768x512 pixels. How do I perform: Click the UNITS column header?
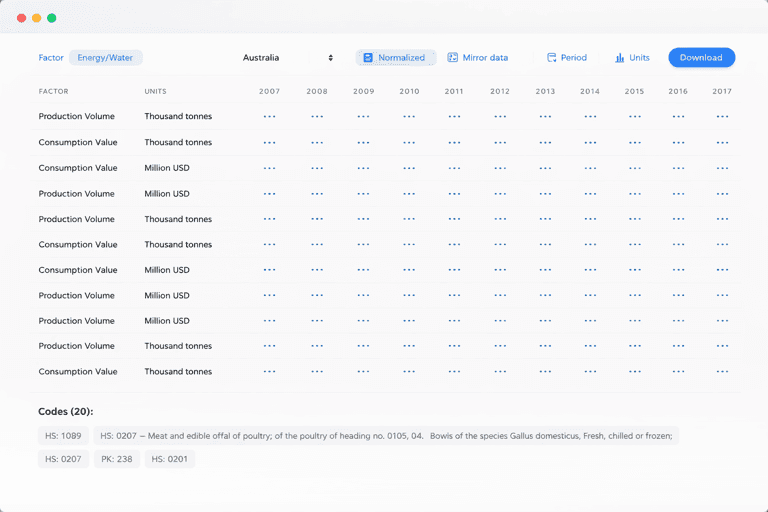coord(155,91)
